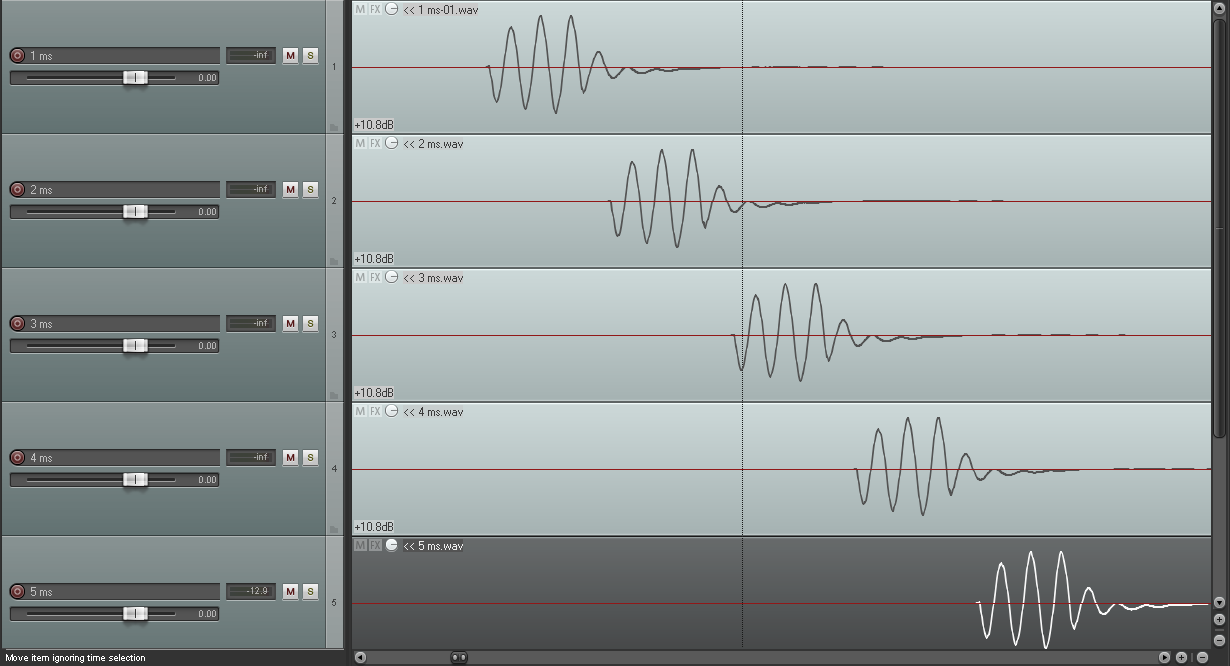The image size is (1230, 666).
Task: Open item properties icon on 4 ms.wav
Action: coord(392,412)
